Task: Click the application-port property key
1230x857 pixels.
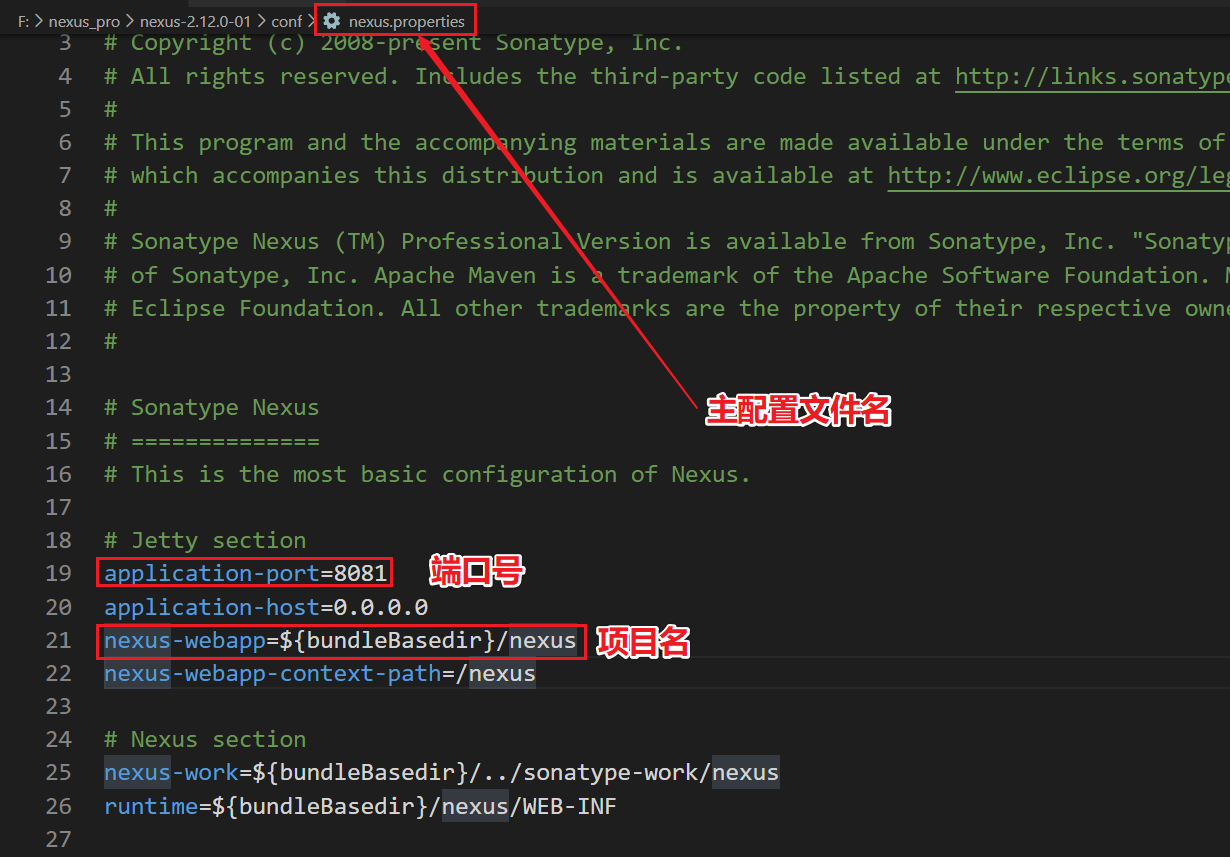Action: point(212,573)
